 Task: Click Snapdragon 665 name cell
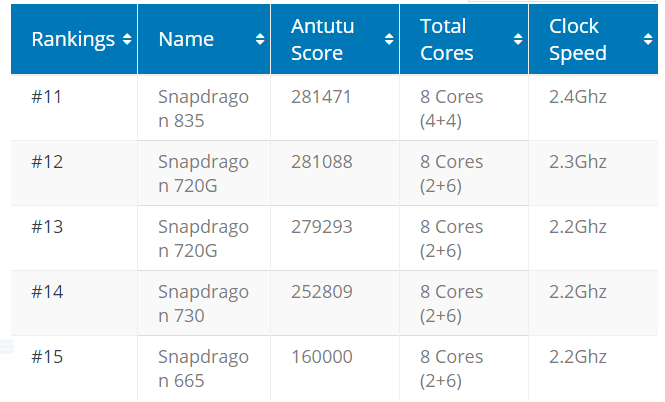(204, 368)
